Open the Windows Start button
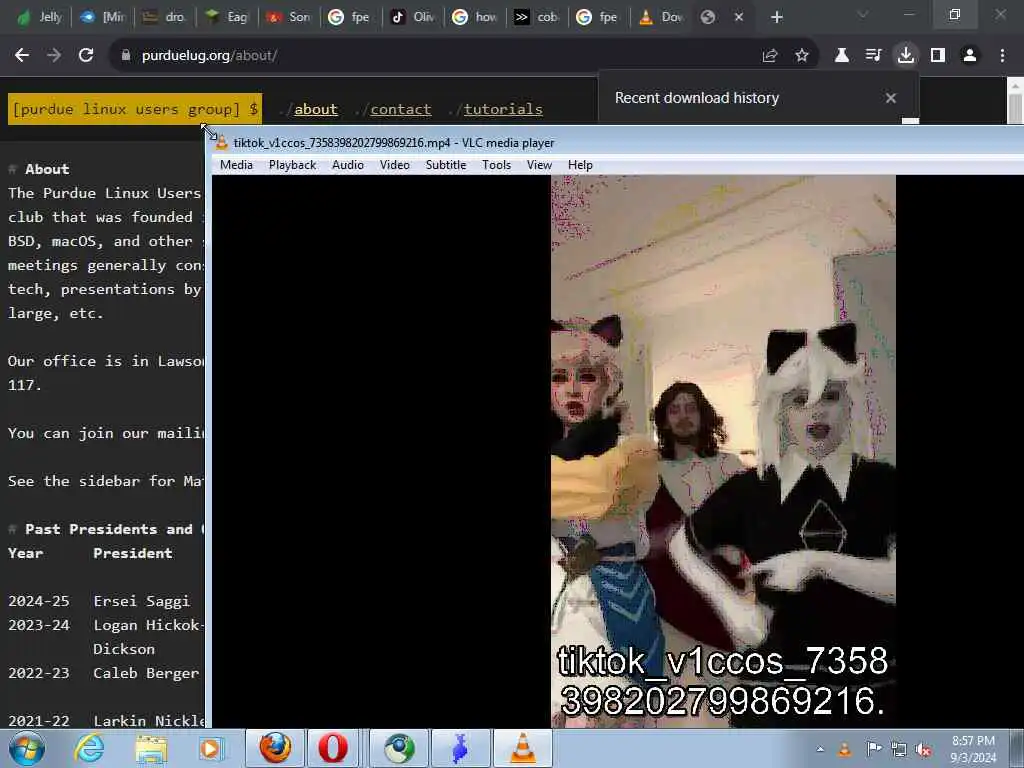Viewport: 1024px width, 768px height. pyautogui.click(x=27, y=748)
